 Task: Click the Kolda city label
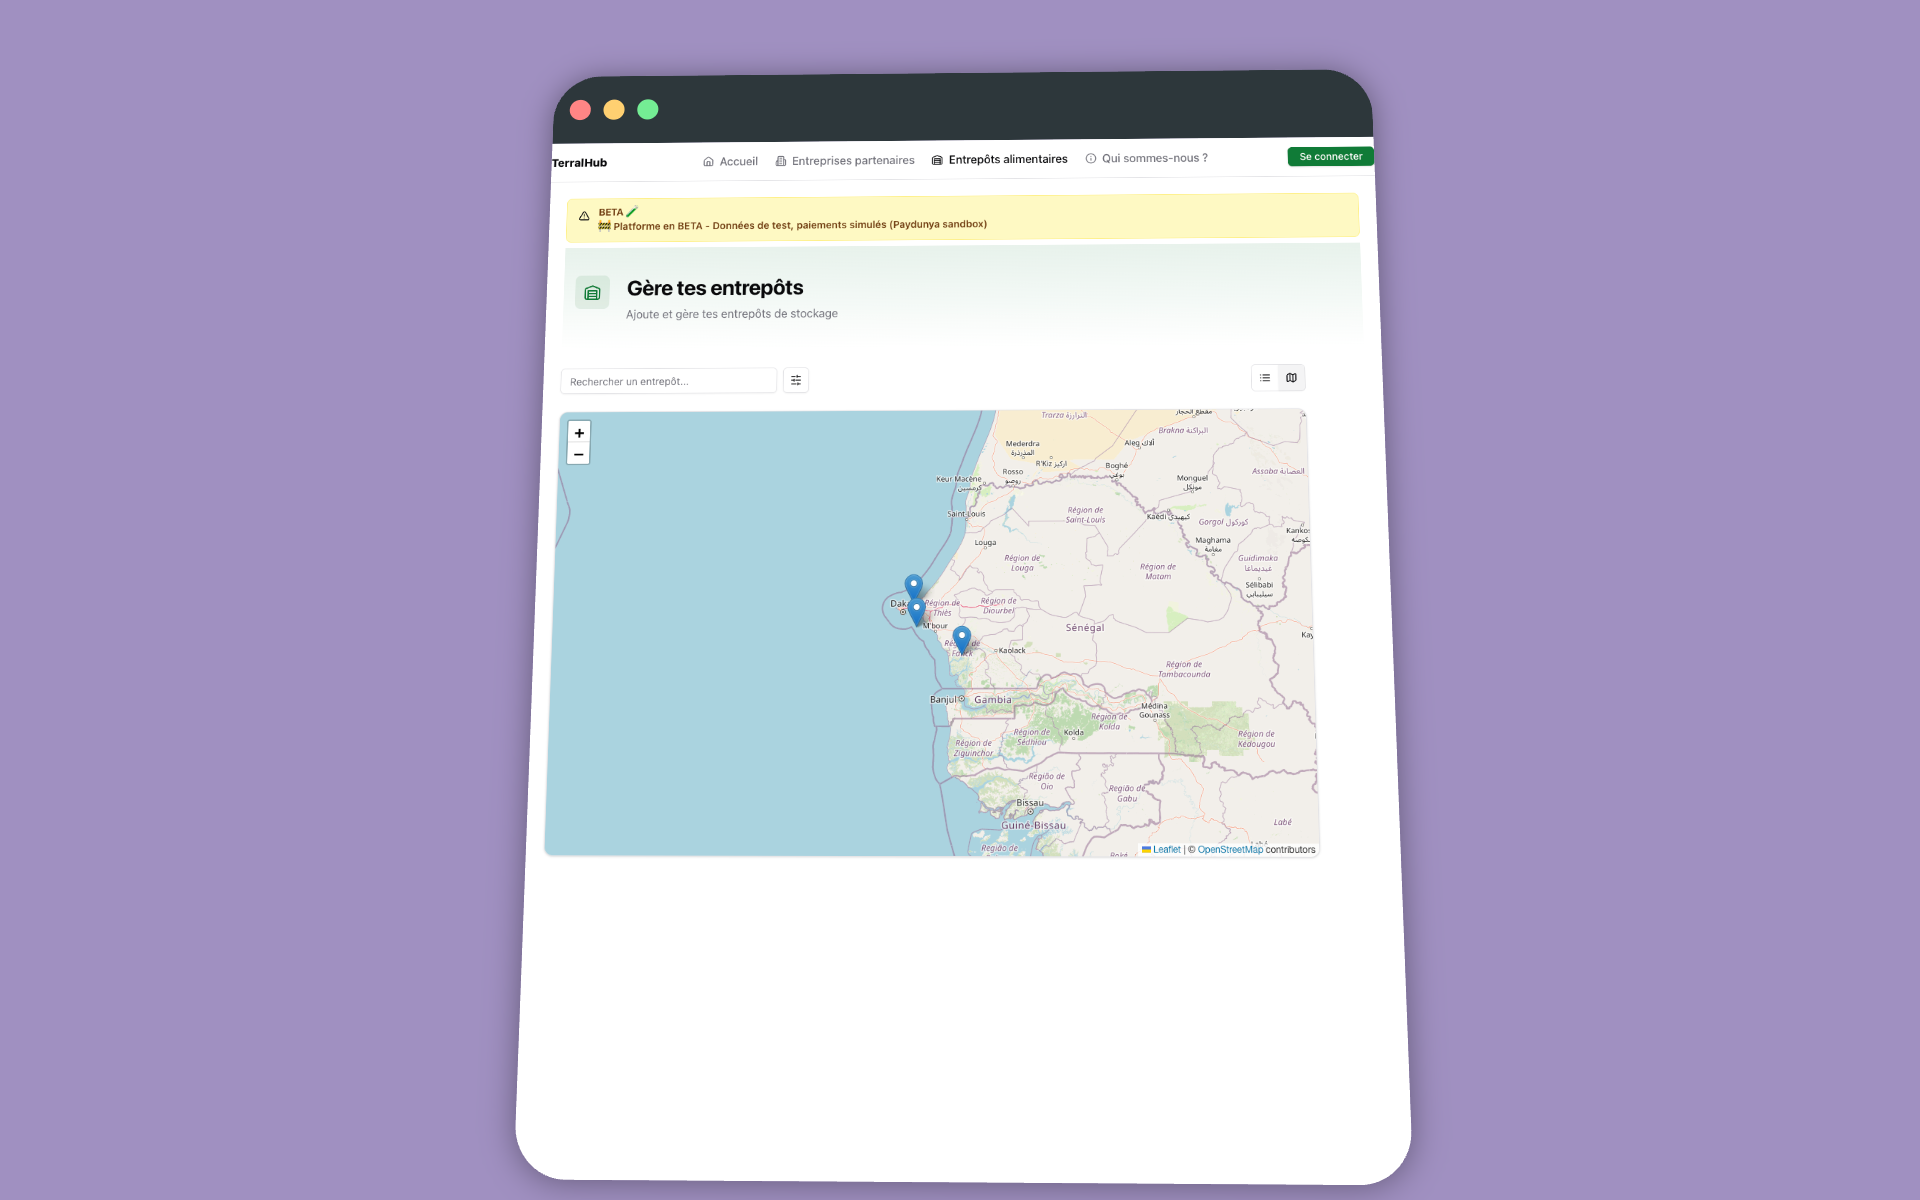click(1073, 733)
